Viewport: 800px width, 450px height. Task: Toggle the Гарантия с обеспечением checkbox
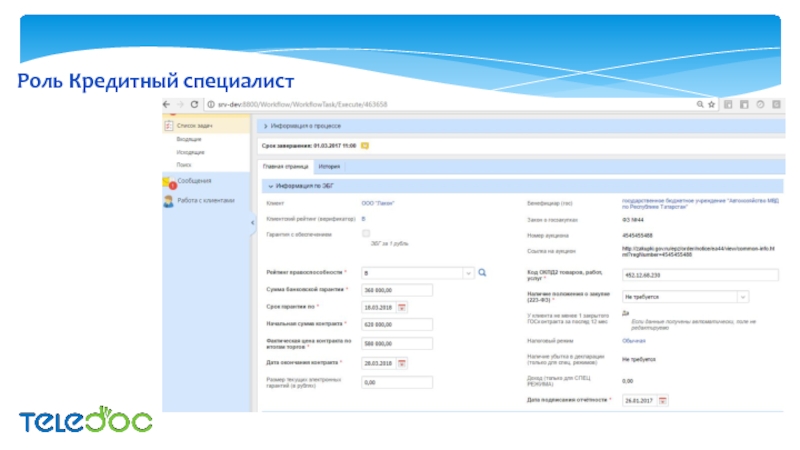tap(365, 234)
